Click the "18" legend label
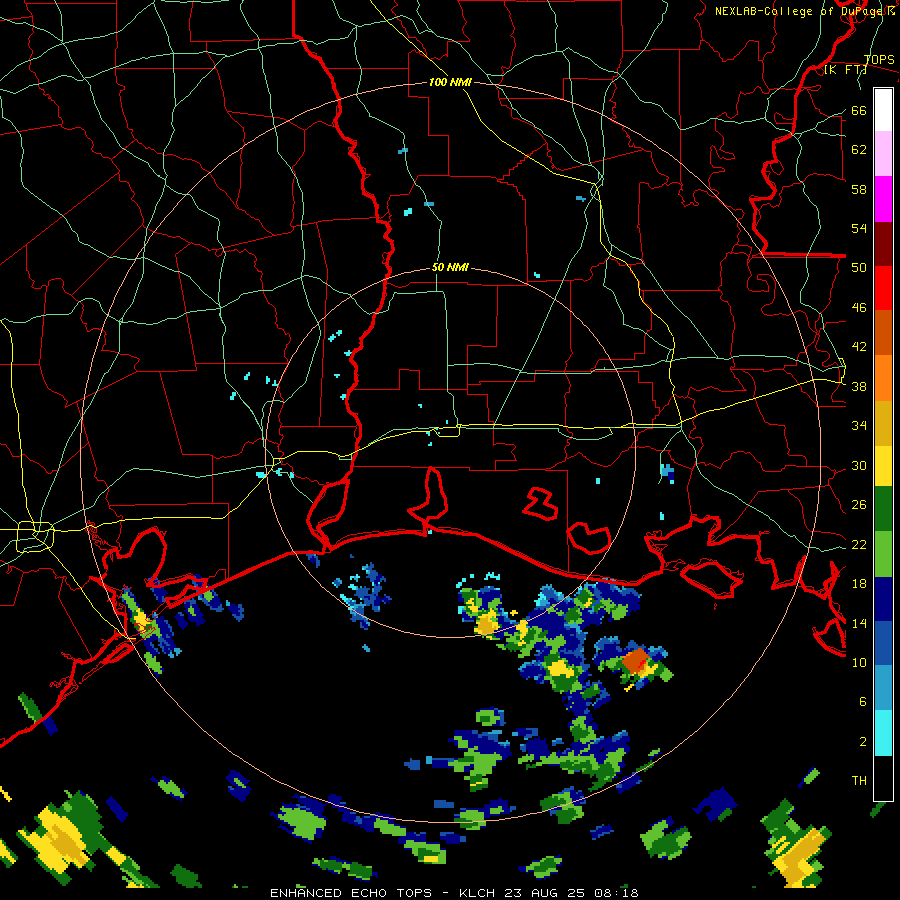900x900 pixels. [859, 584]
